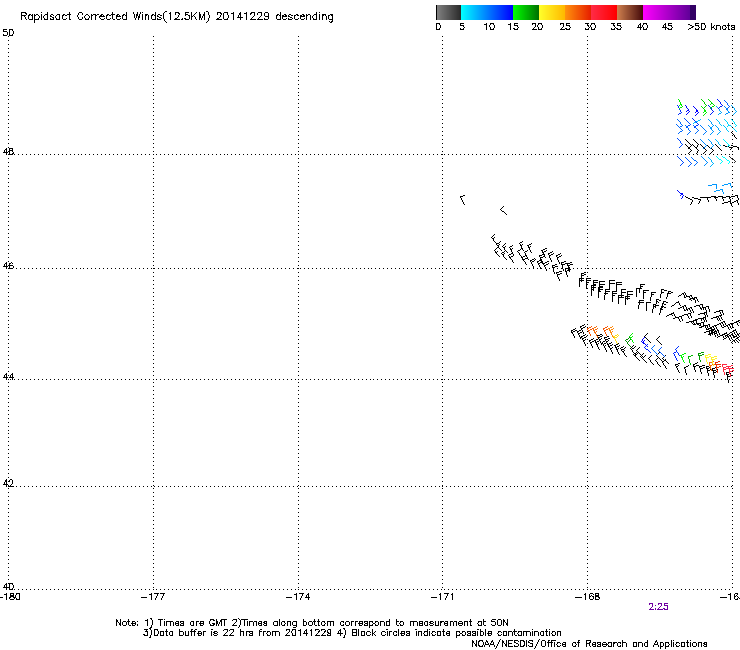
Task: Click the NOAA/NESDIS credit line
Action: pyautogui.click(x=589, y=644)
